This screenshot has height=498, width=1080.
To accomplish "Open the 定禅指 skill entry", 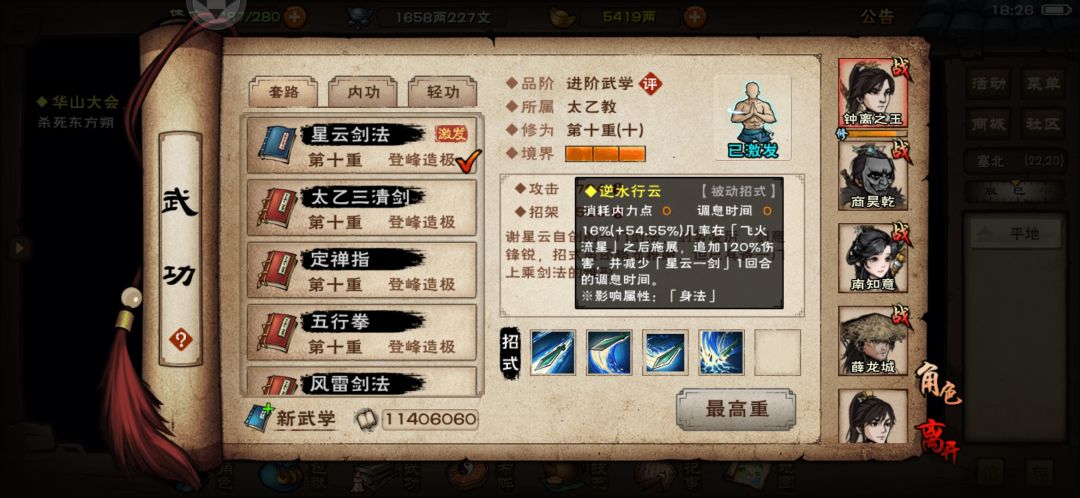I will tap(362, 270).
